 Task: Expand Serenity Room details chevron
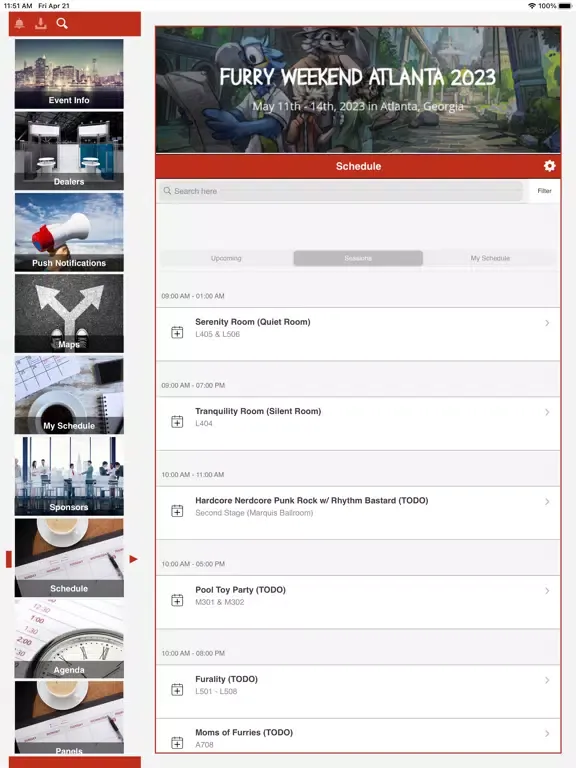tap(547, 323)
